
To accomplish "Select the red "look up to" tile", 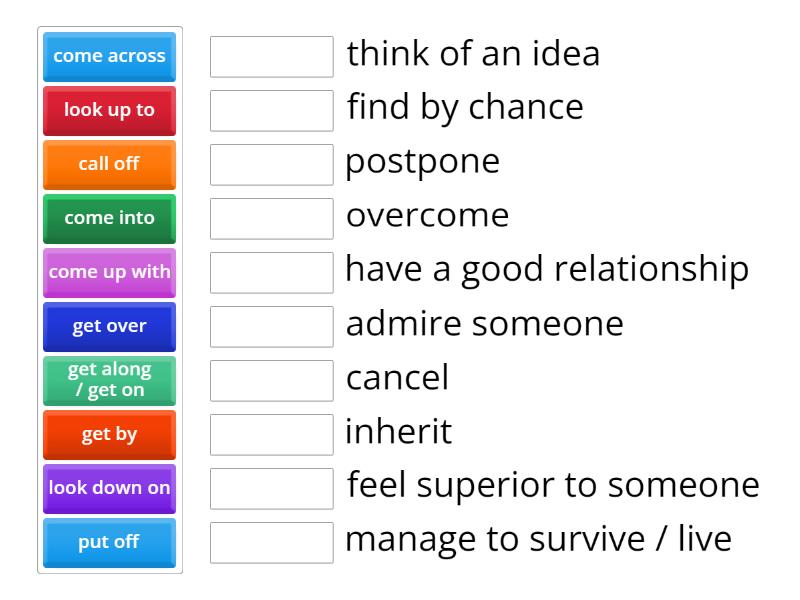I will [x=109, y=110].
